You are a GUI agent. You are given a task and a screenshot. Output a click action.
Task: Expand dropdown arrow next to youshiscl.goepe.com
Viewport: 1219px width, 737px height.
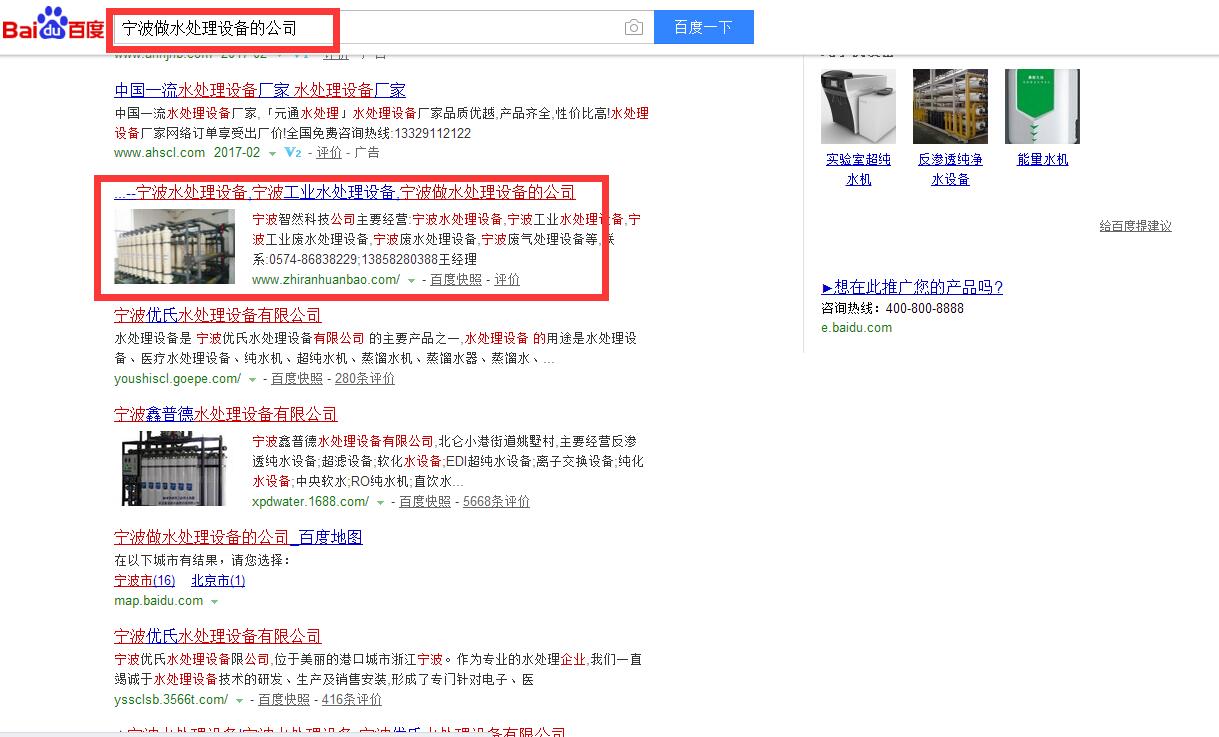(252, 380)
